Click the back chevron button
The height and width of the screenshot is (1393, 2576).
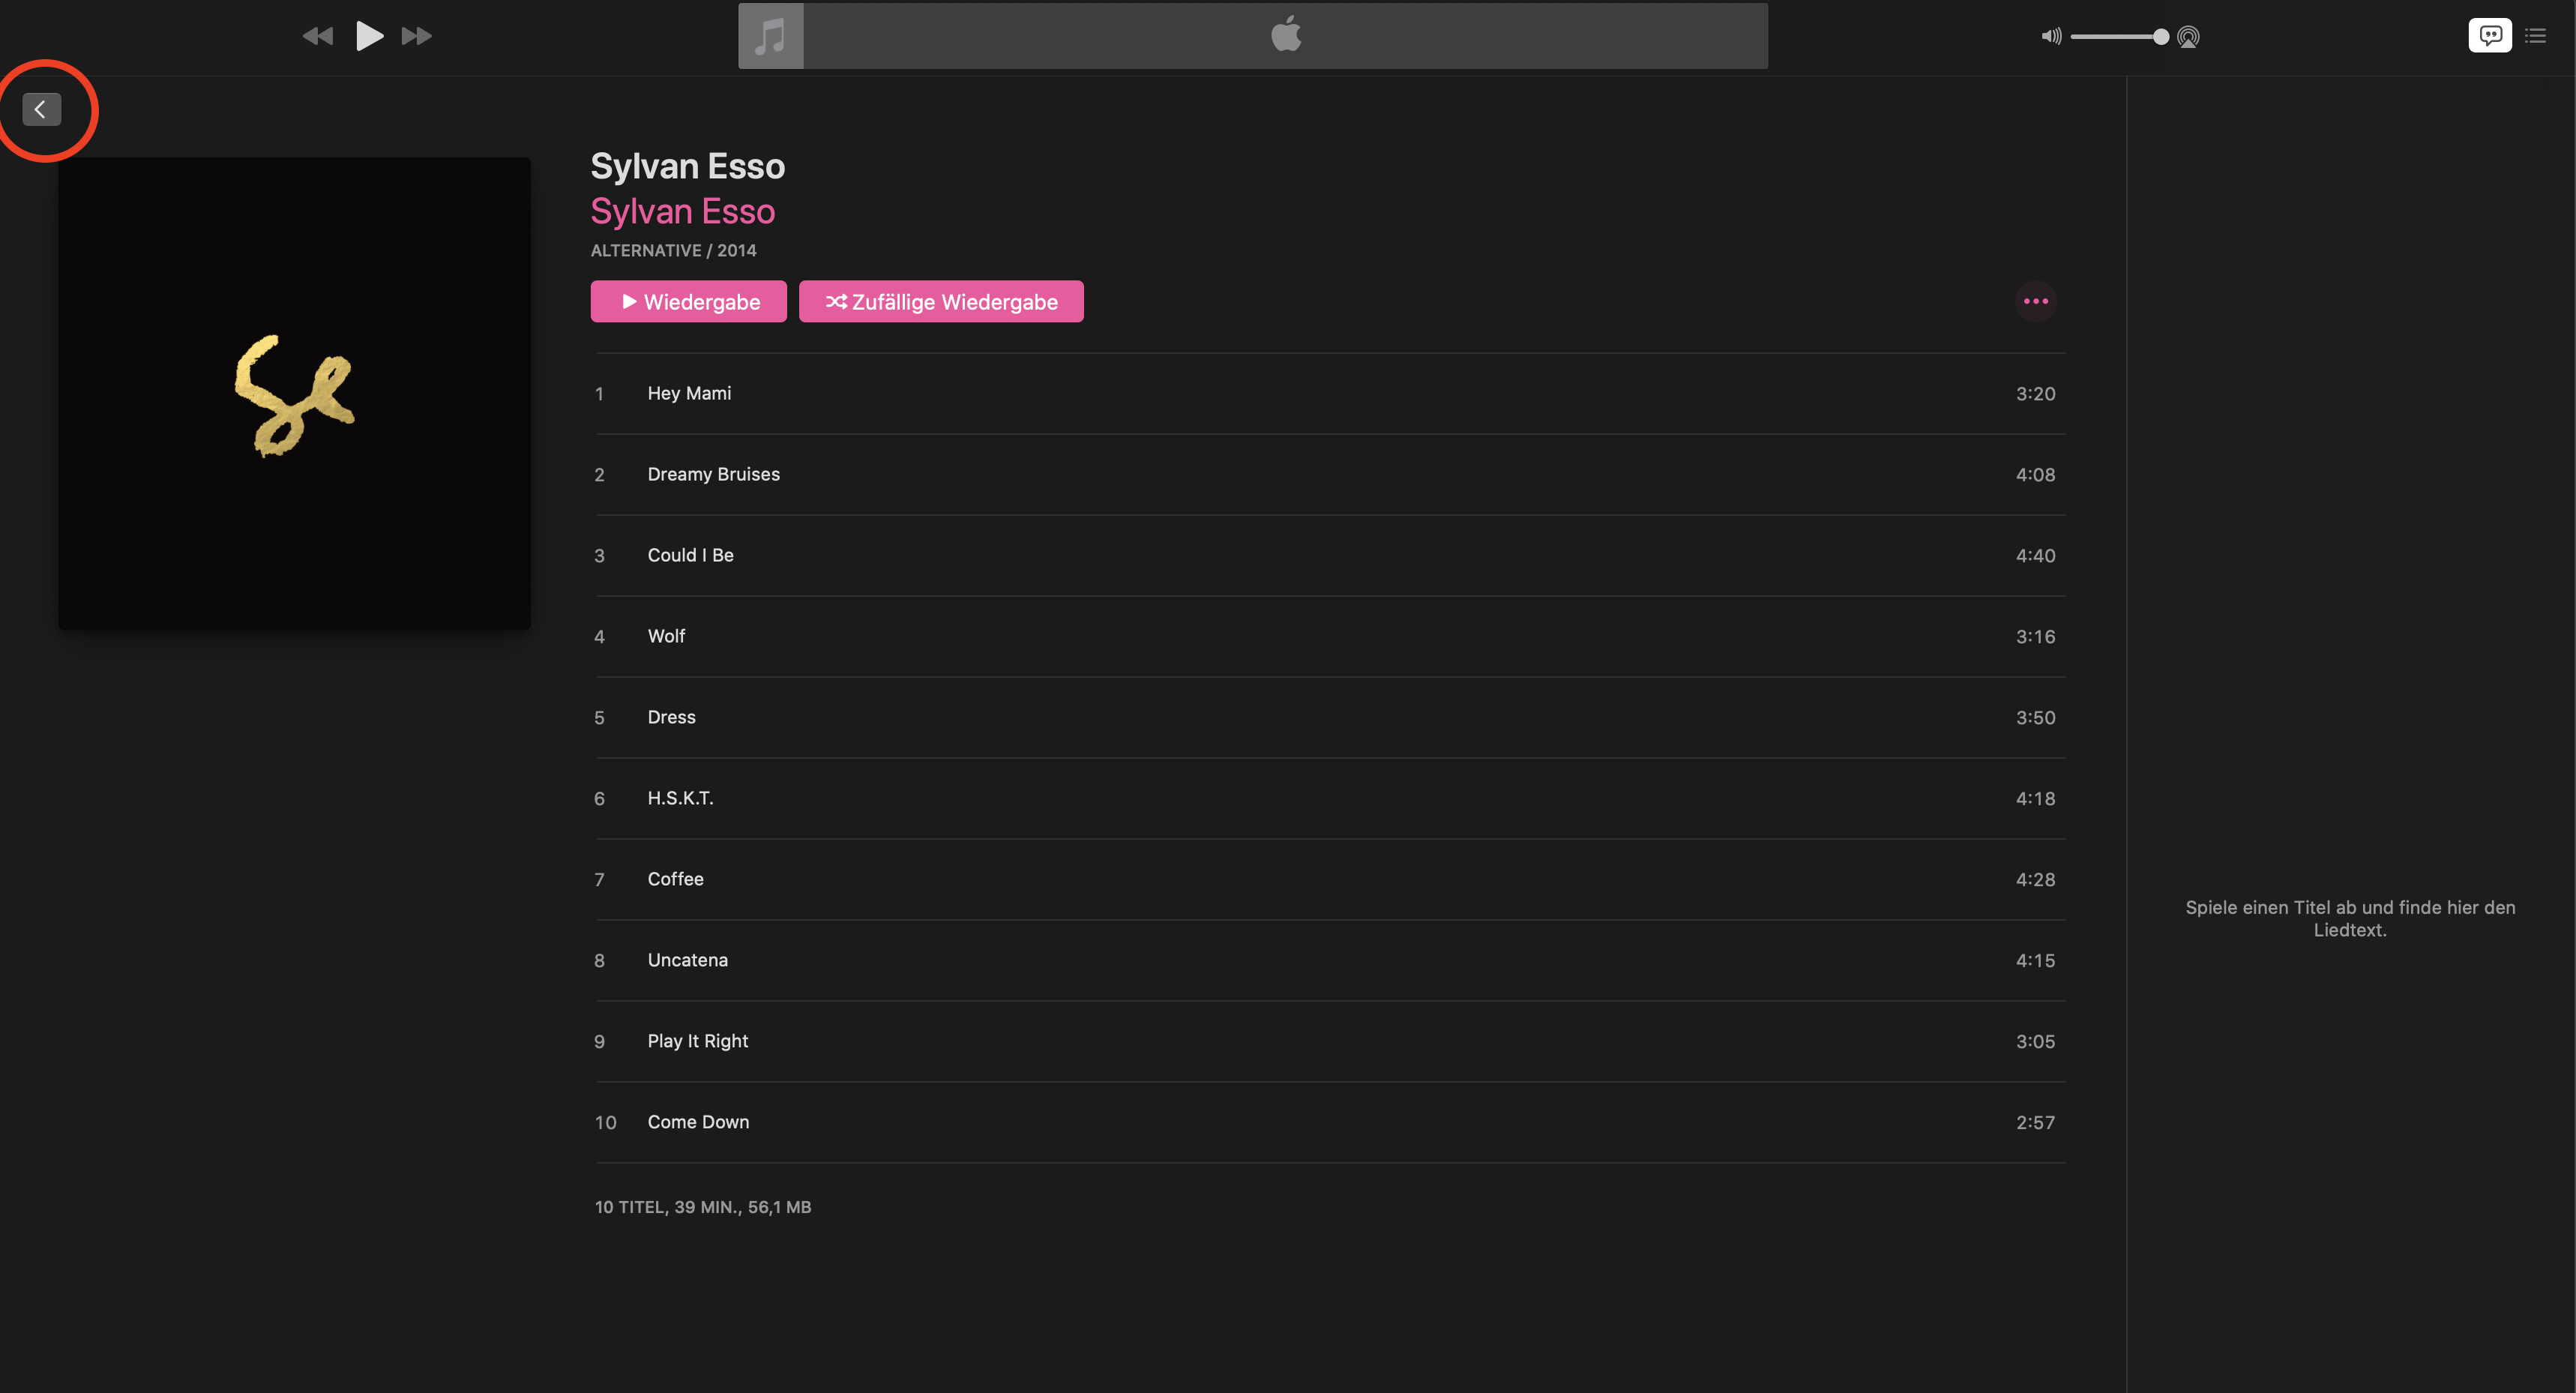point(41,109)
